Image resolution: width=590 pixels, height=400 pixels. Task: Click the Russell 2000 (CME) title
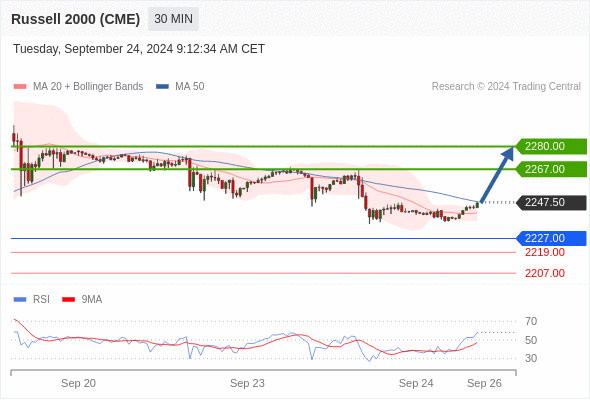click(76, 19)
